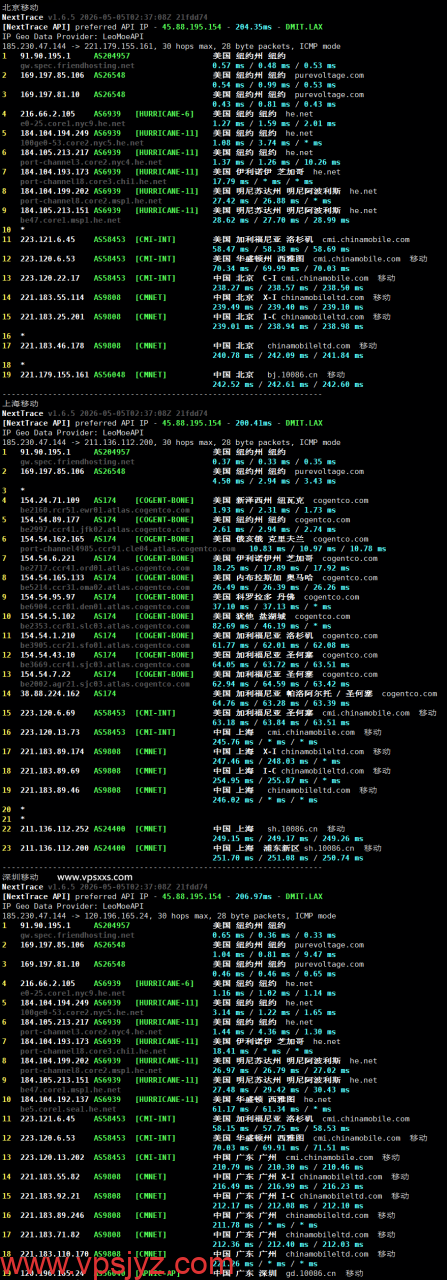
Task: Click hop IP 221.183.55.82
Action: click(50, 1176)
